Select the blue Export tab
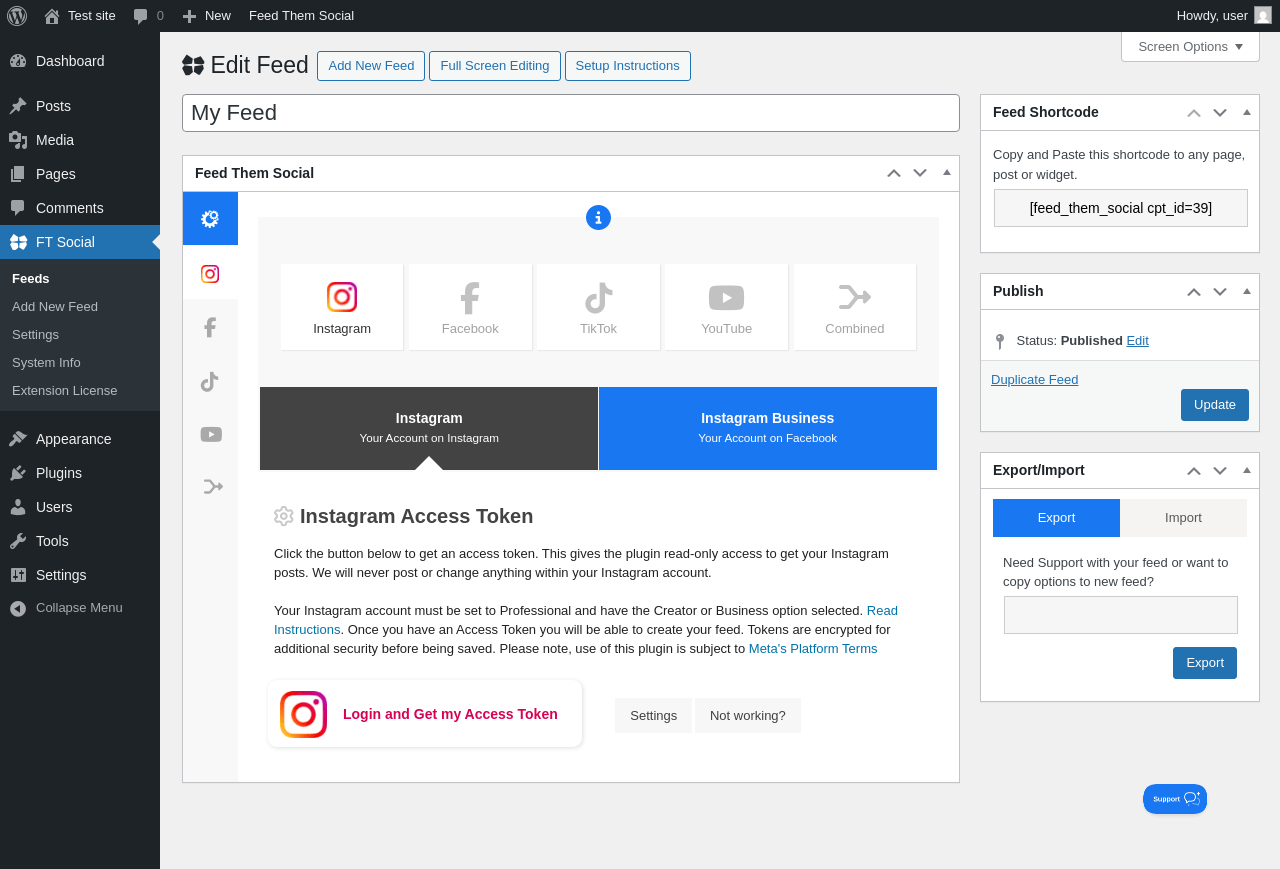This screenshot has width=1280, height=869. pyautogui.click(x=1056, y=518)
